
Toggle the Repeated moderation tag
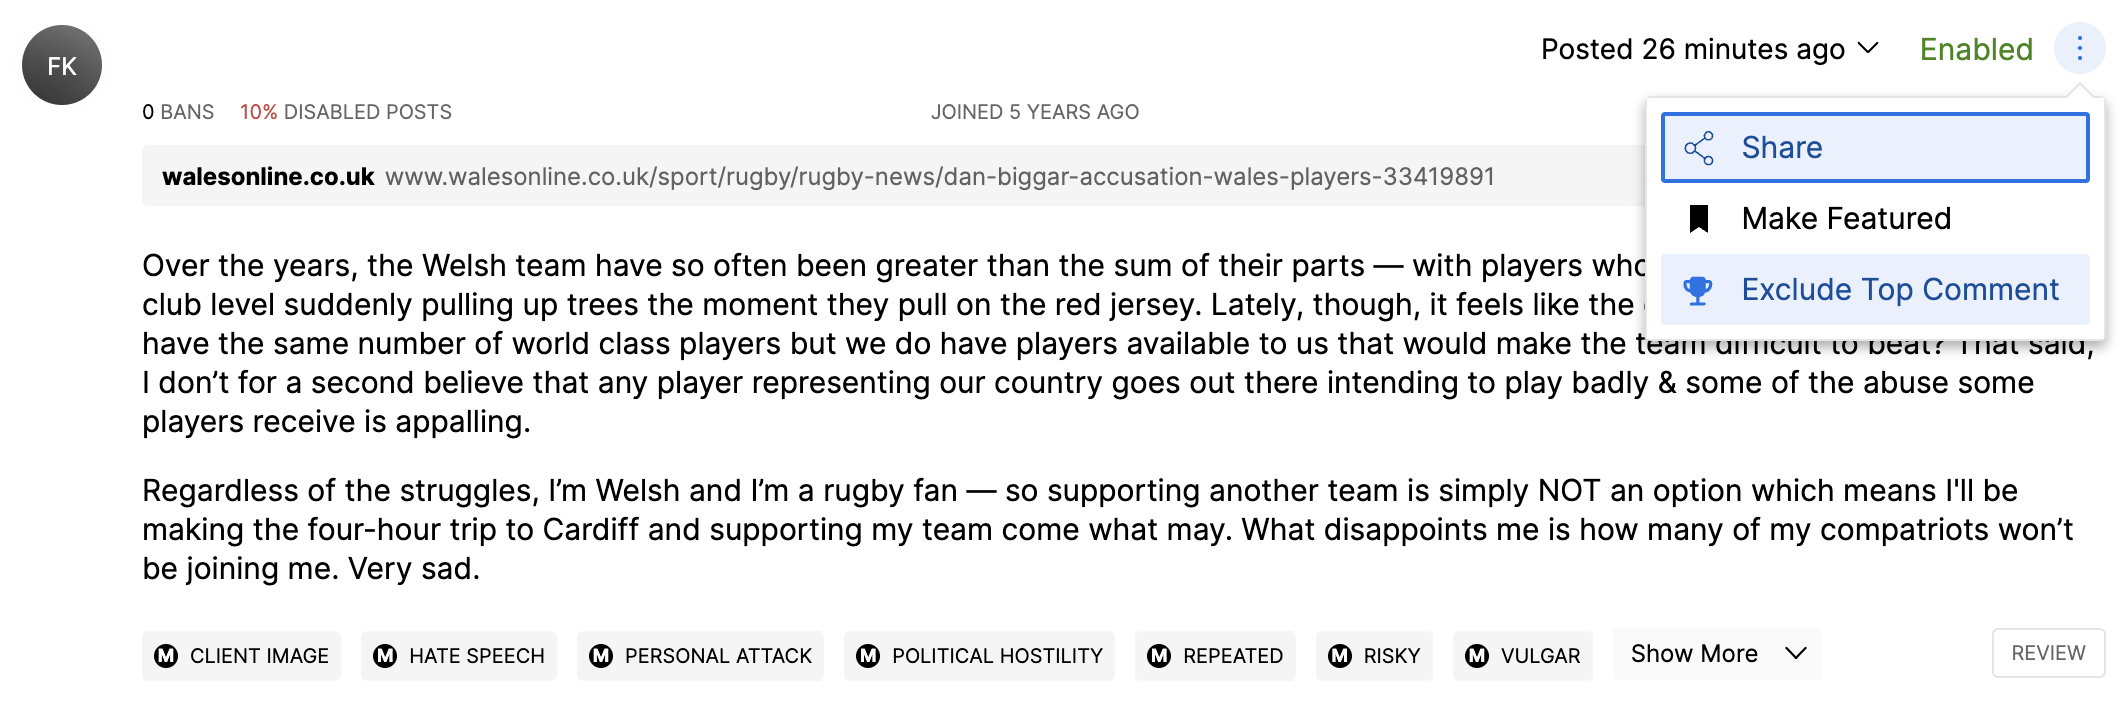point(1215,656)
